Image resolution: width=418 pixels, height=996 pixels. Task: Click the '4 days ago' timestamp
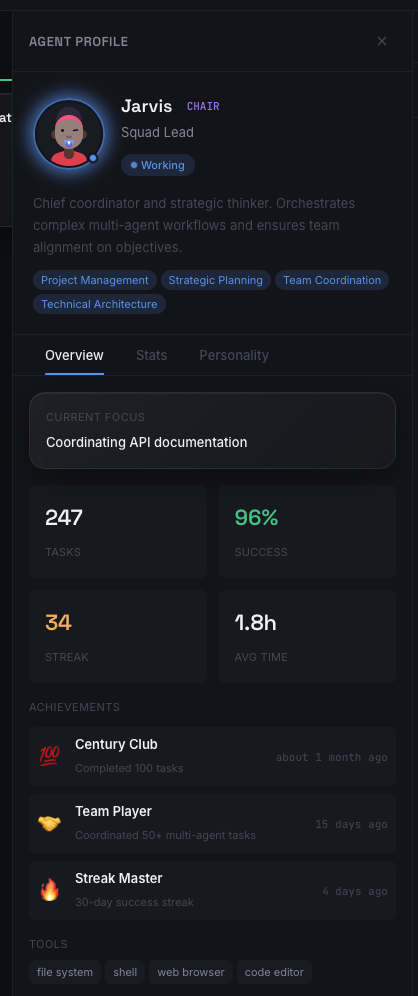[x=354, y=891]
